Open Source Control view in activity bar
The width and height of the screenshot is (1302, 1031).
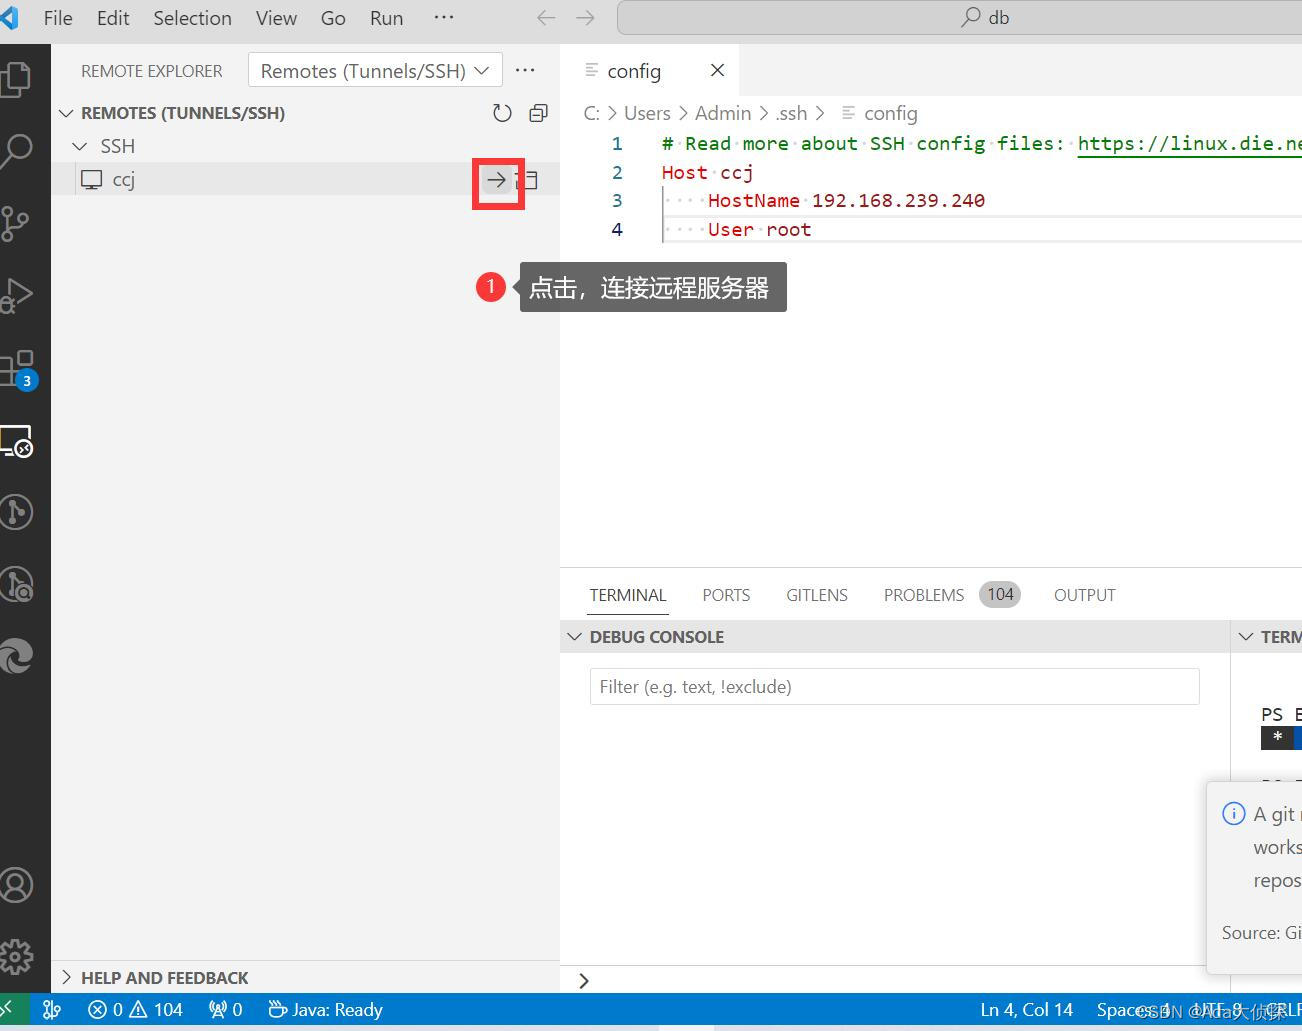[x=16, y=222]
